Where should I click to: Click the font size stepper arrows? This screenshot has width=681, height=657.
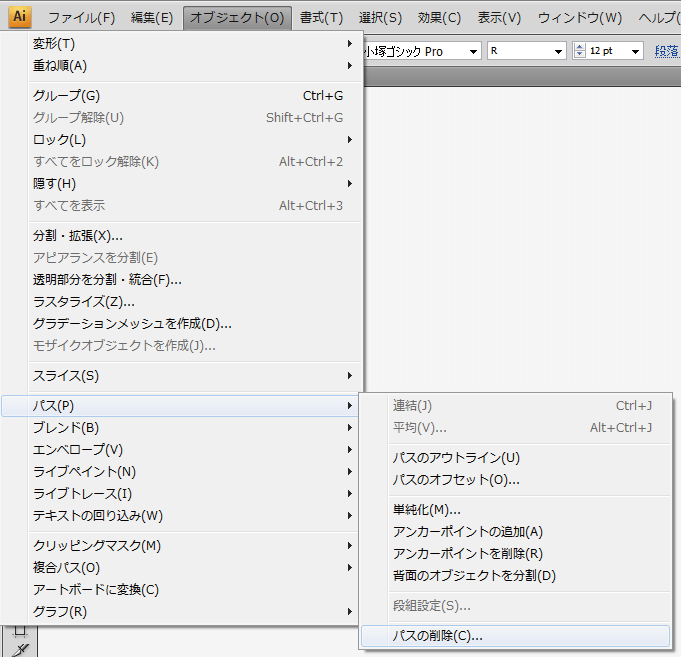(579, 51)
